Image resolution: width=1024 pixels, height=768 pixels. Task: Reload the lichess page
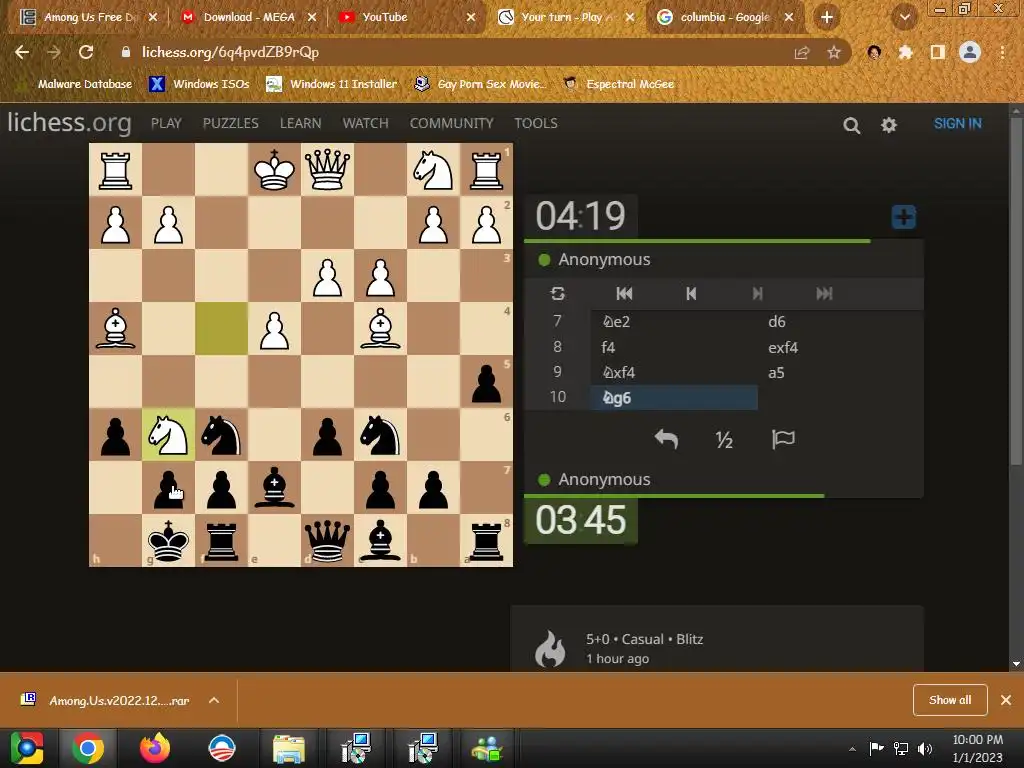pos(86,52)
